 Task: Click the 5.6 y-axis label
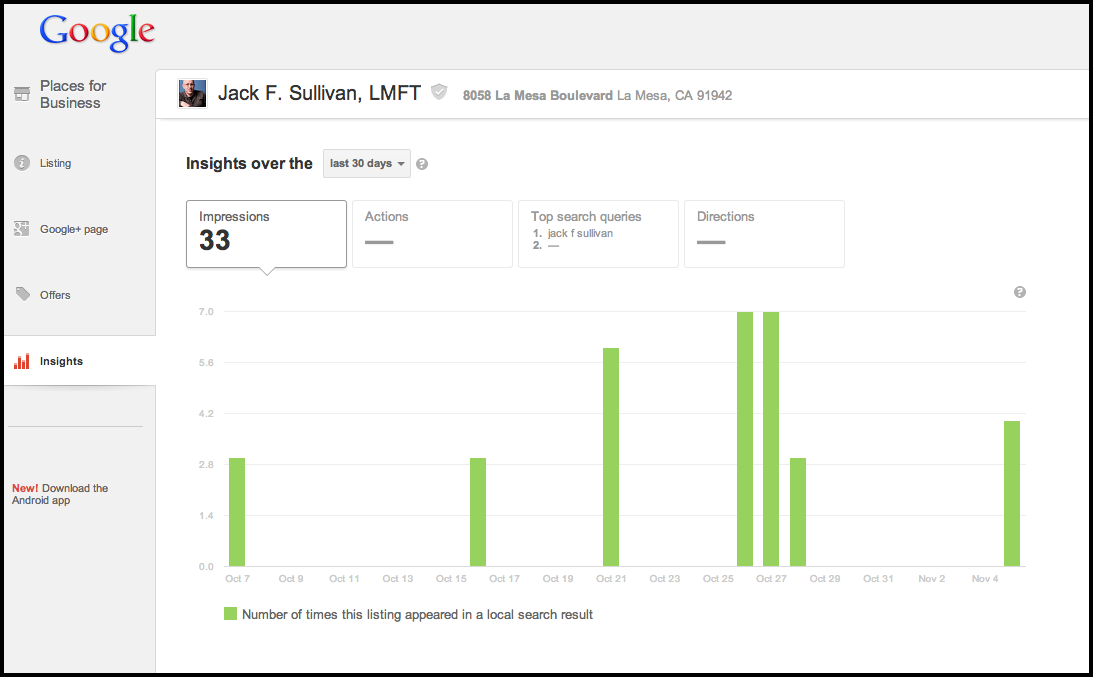tap(206, 363)
